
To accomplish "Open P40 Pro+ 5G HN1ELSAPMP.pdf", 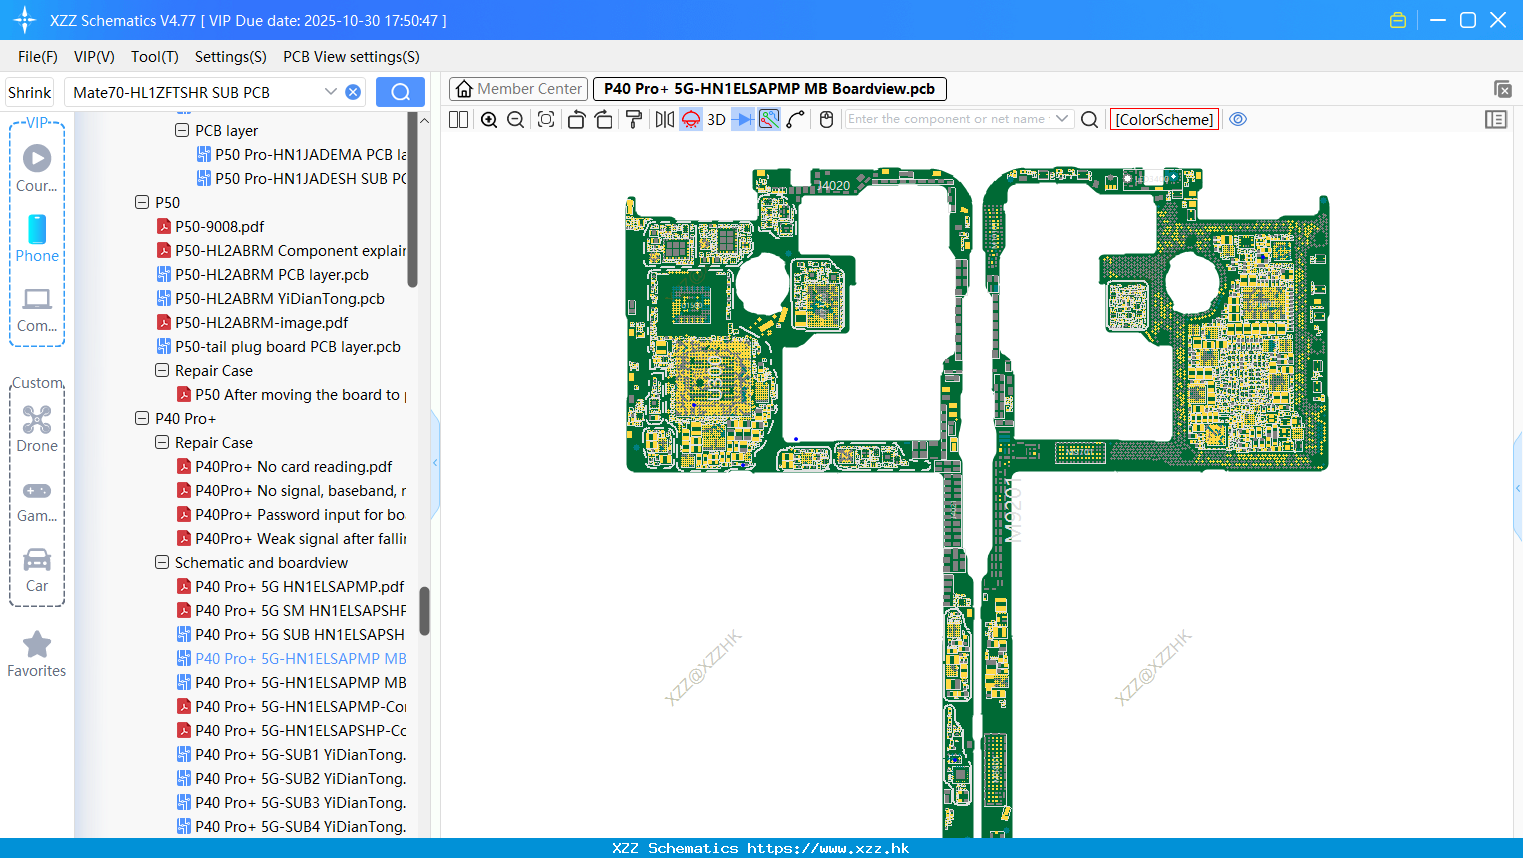I will [300, 586].
